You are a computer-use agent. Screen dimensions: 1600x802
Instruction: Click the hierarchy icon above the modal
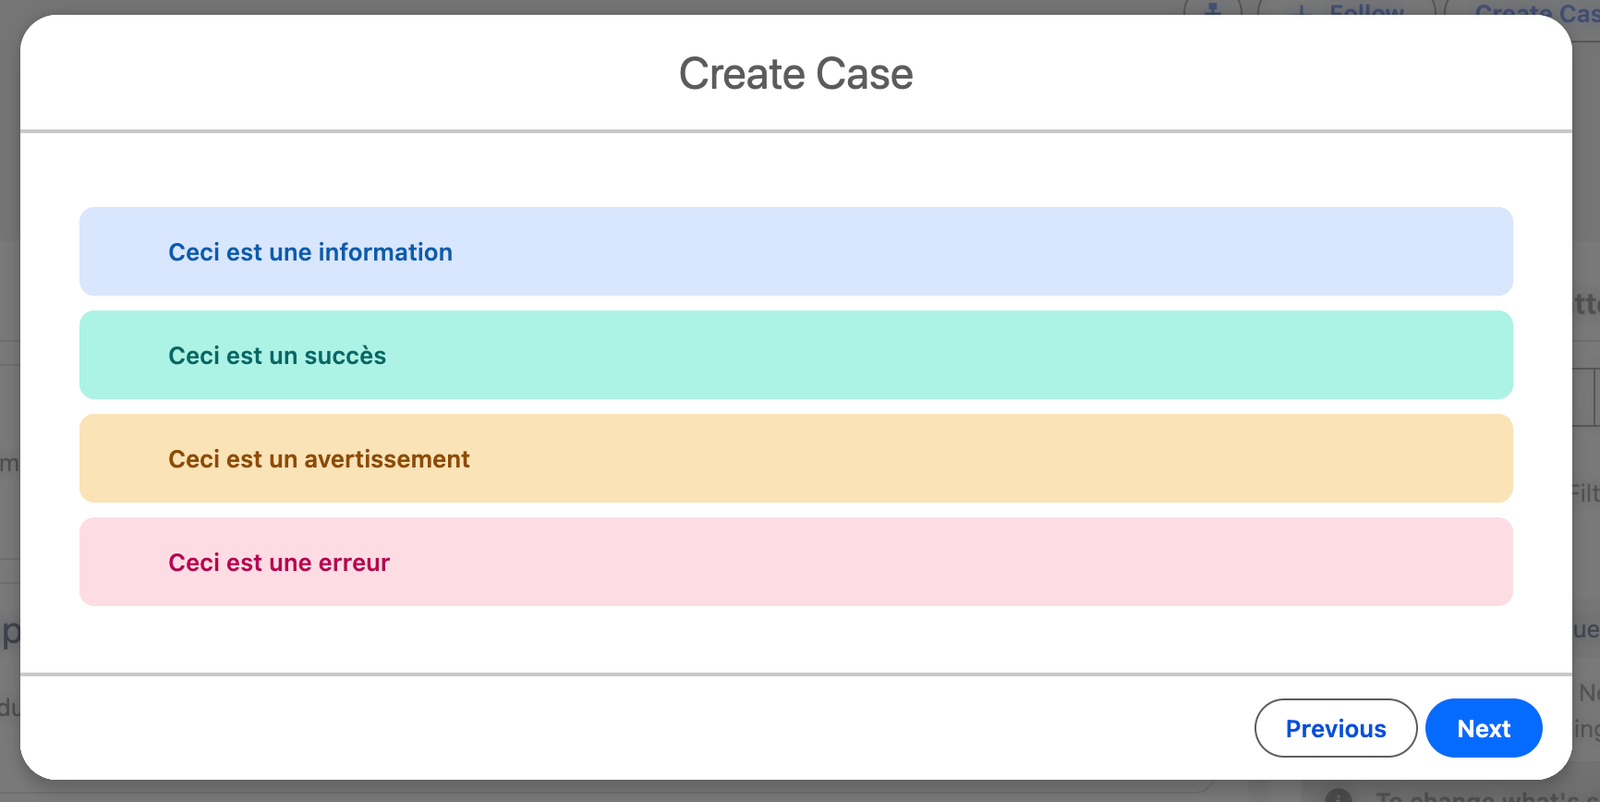[x=1213, y=8]
